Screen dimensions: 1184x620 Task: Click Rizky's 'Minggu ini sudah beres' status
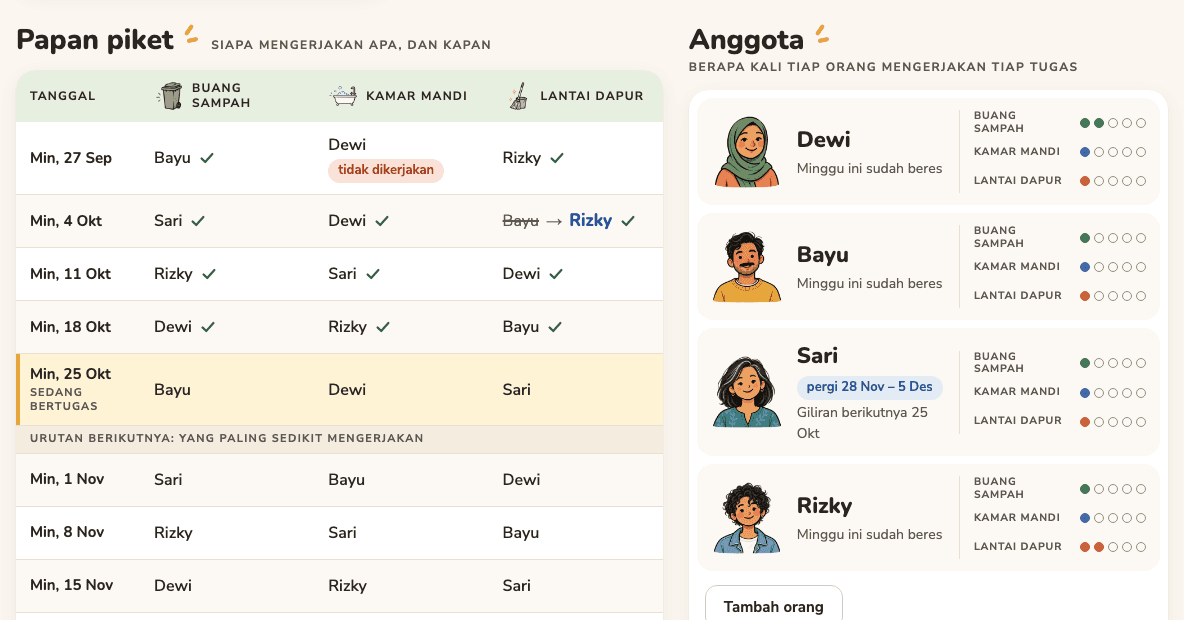point(869,535)
